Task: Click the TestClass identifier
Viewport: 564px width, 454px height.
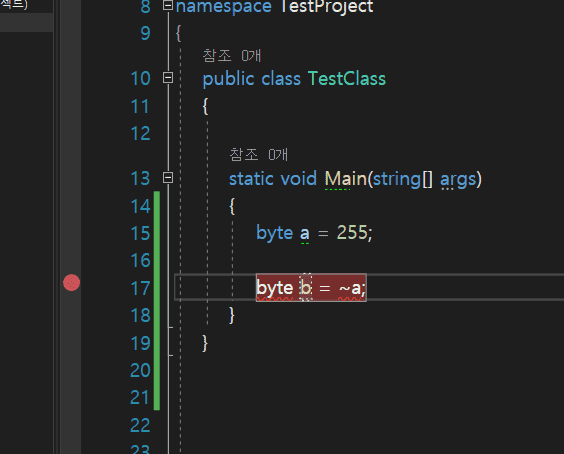Action: click(347, 79)
